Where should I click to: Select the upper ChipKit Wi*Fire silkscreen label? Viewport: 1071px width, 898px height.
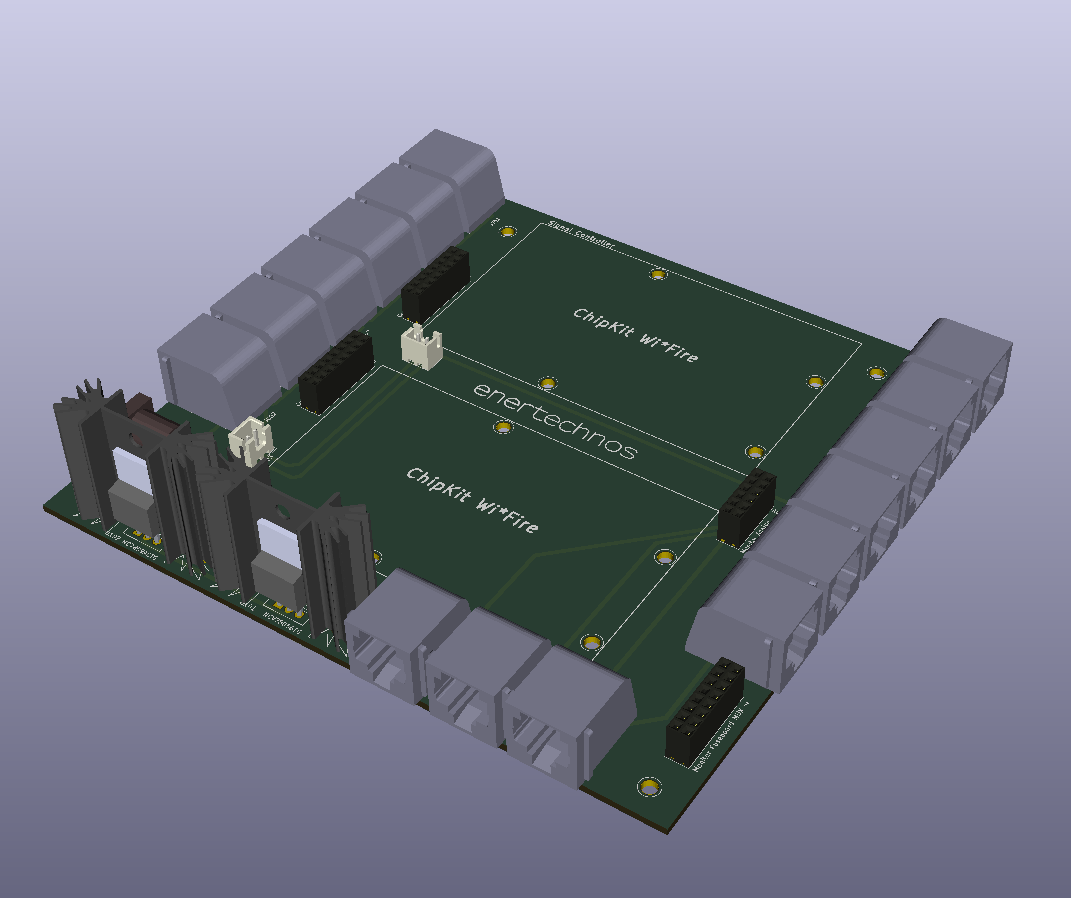pos(635,336)
